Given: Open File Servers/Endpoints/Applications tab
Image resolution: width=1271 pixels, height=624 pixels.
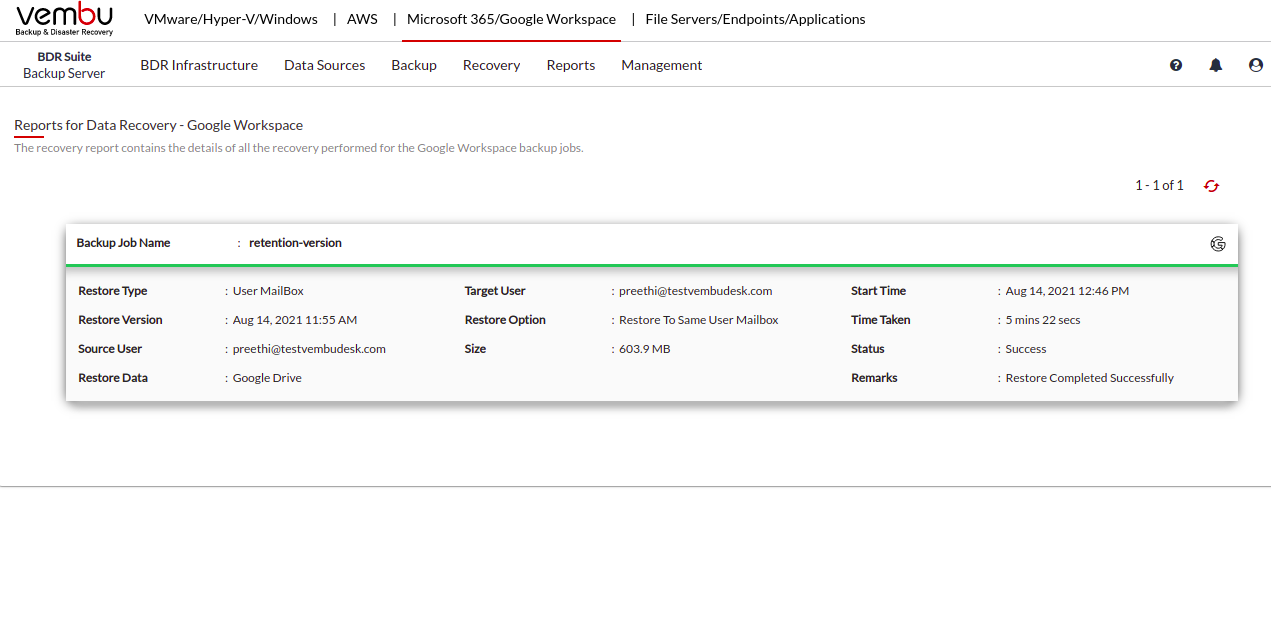Looking at the screenshot, I should pos(756,19).
